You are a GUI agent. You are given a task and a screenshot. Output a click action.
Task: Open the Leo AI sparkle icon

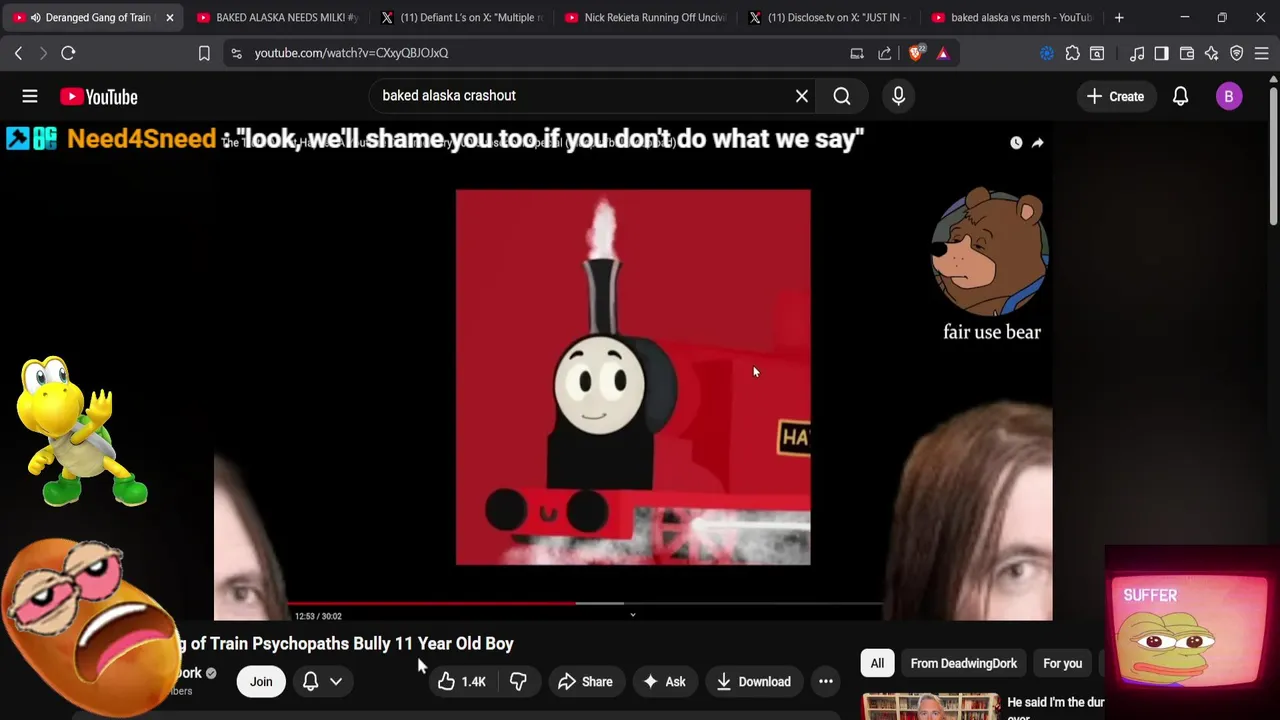pyautogui.click(x=1212, y=53)
